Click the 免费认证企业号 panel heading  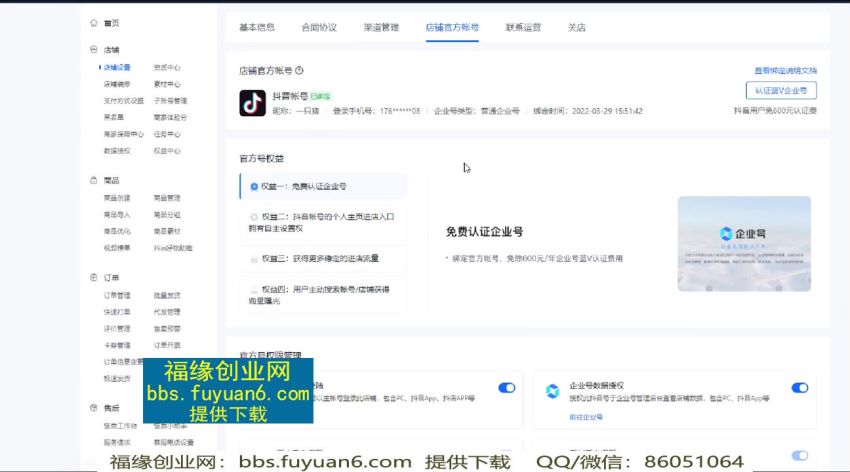point(484,232)
